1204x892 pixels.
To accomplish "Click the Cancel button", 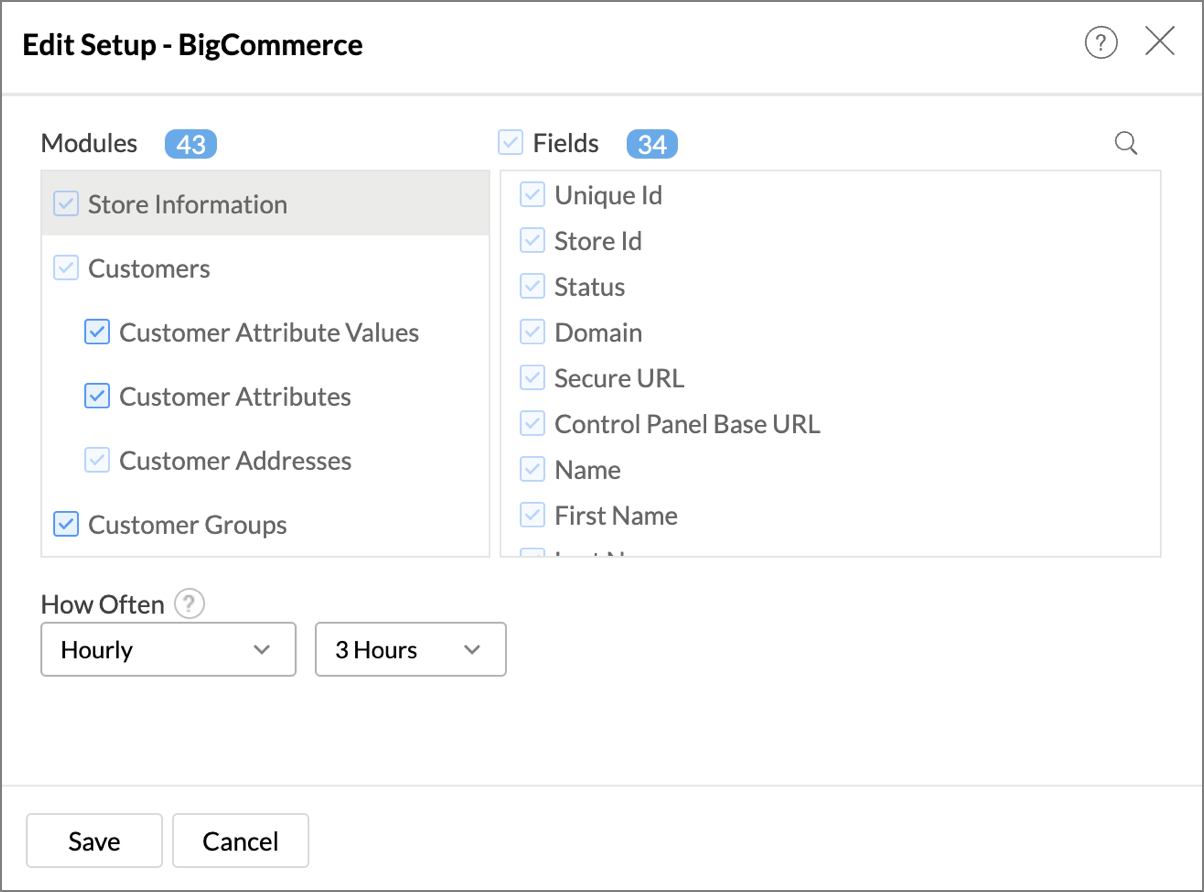I will point(240,841).
